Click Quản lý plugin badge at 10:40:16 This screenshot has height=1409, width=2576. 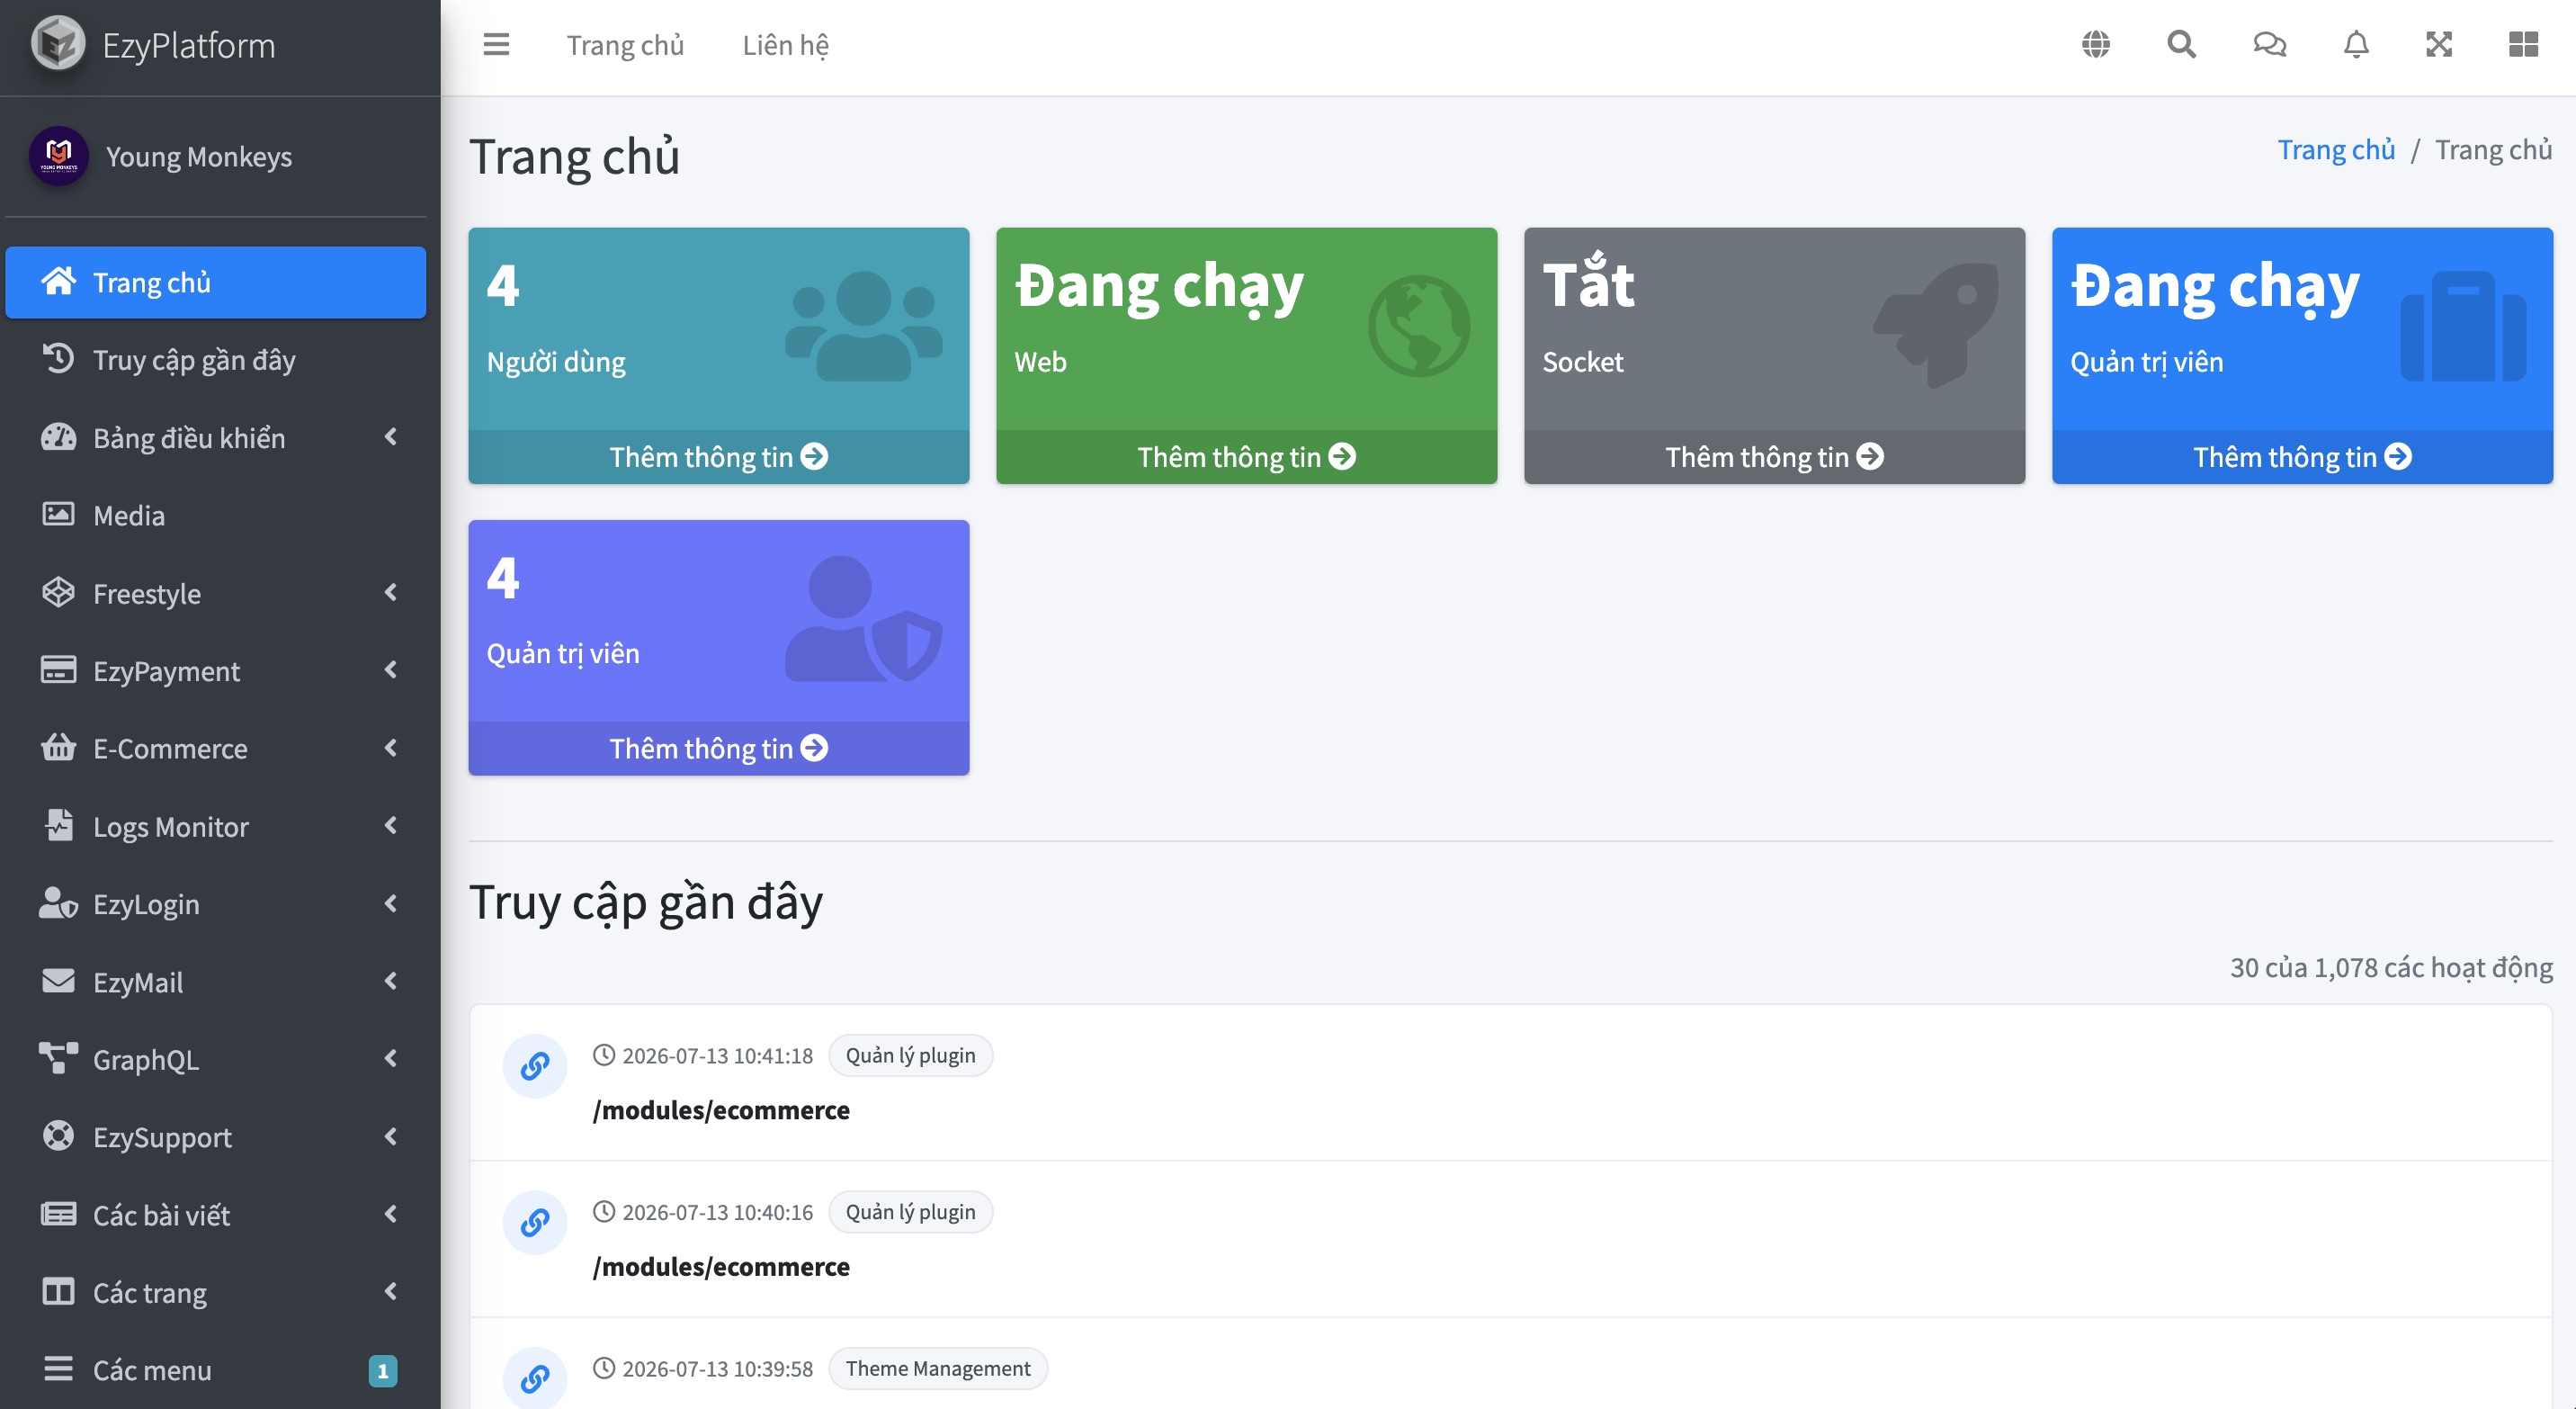(910, 1211)
